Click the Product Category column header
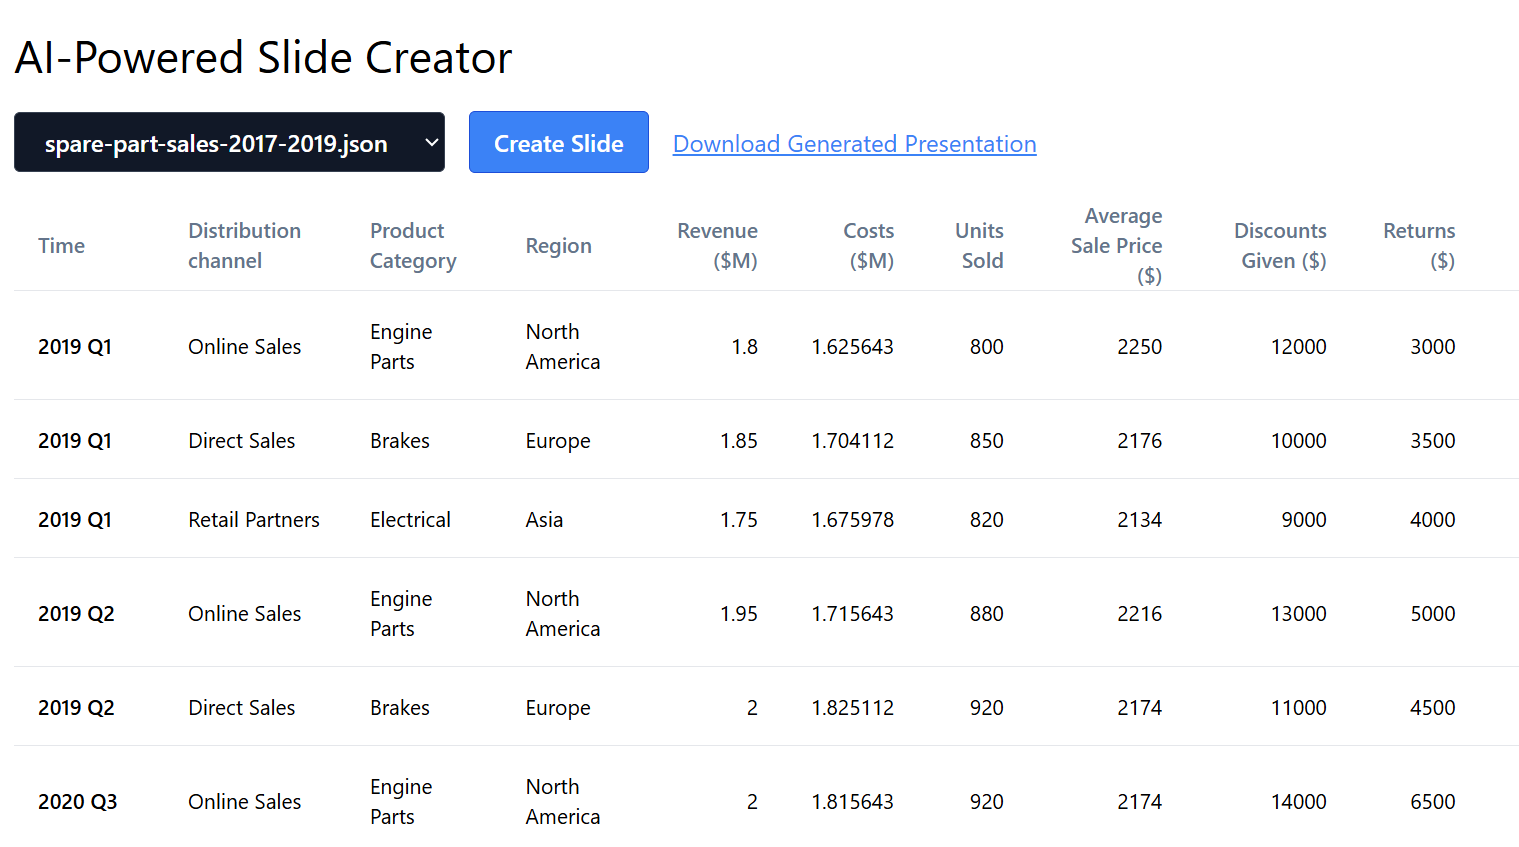This screenshot has height=847, width=1519. click(413, 246)
